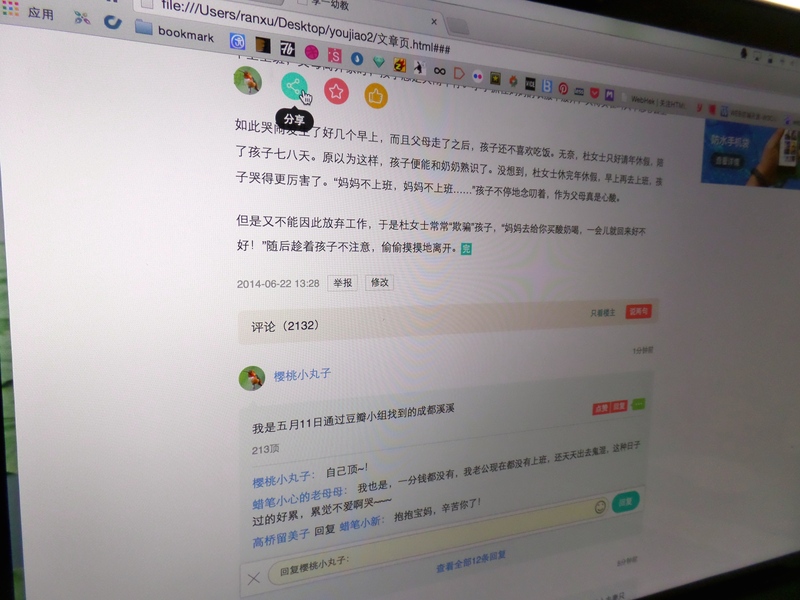Click the green speech bubble icon on comment

click(638, 405)
